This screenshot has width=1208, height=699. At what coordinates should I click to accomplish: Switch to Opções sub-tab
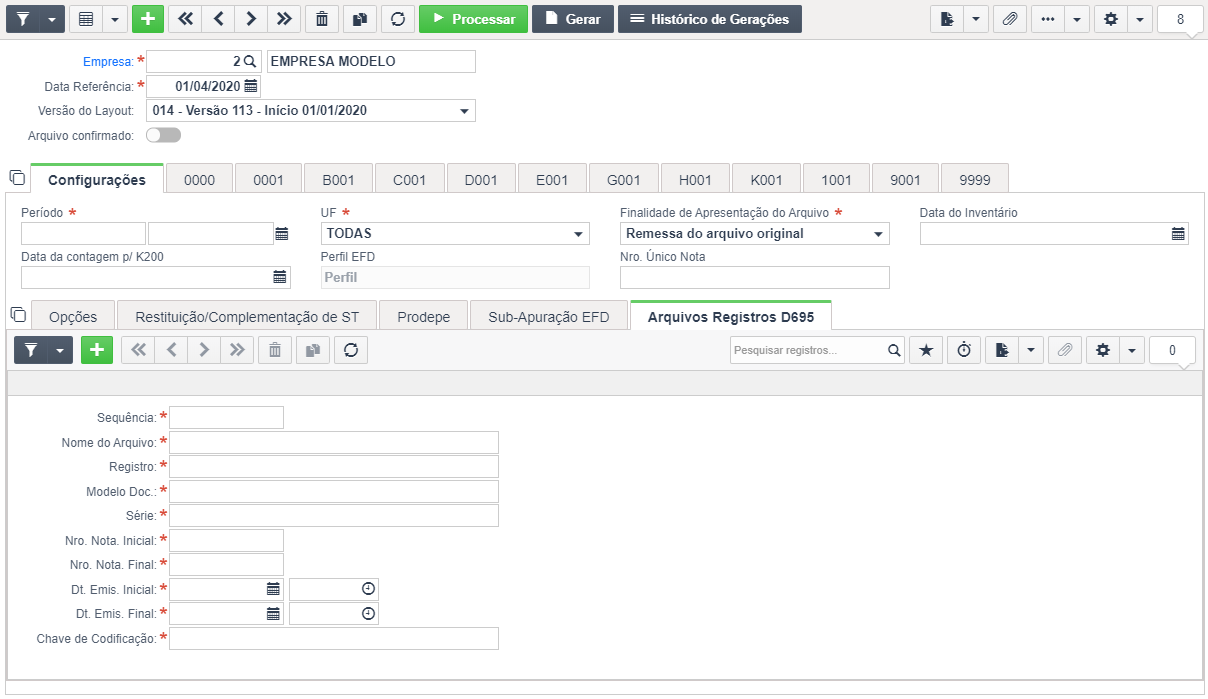(x=73, y=316)
